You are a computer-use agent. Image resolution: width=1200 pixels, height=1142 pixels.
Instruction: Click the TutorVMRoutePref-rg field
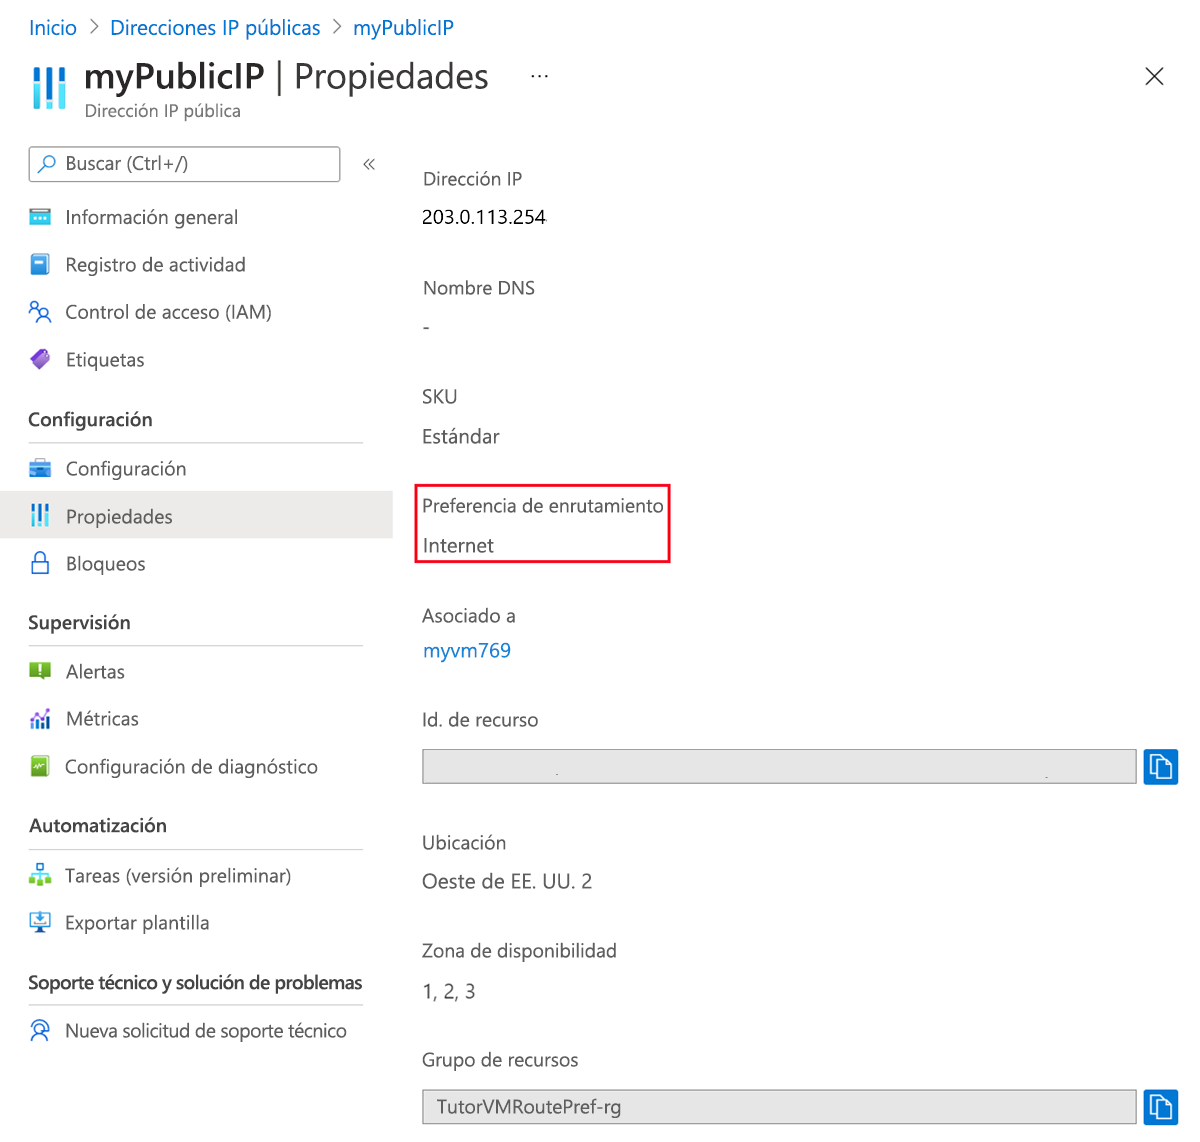779,1107
